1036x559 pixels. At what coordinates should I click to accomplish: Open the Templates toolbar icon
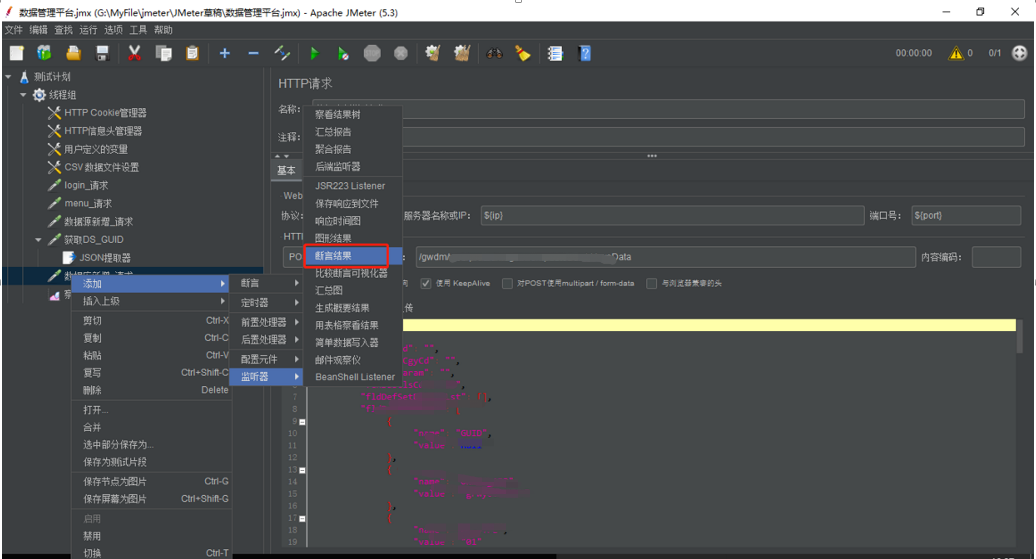coord(44,54)
